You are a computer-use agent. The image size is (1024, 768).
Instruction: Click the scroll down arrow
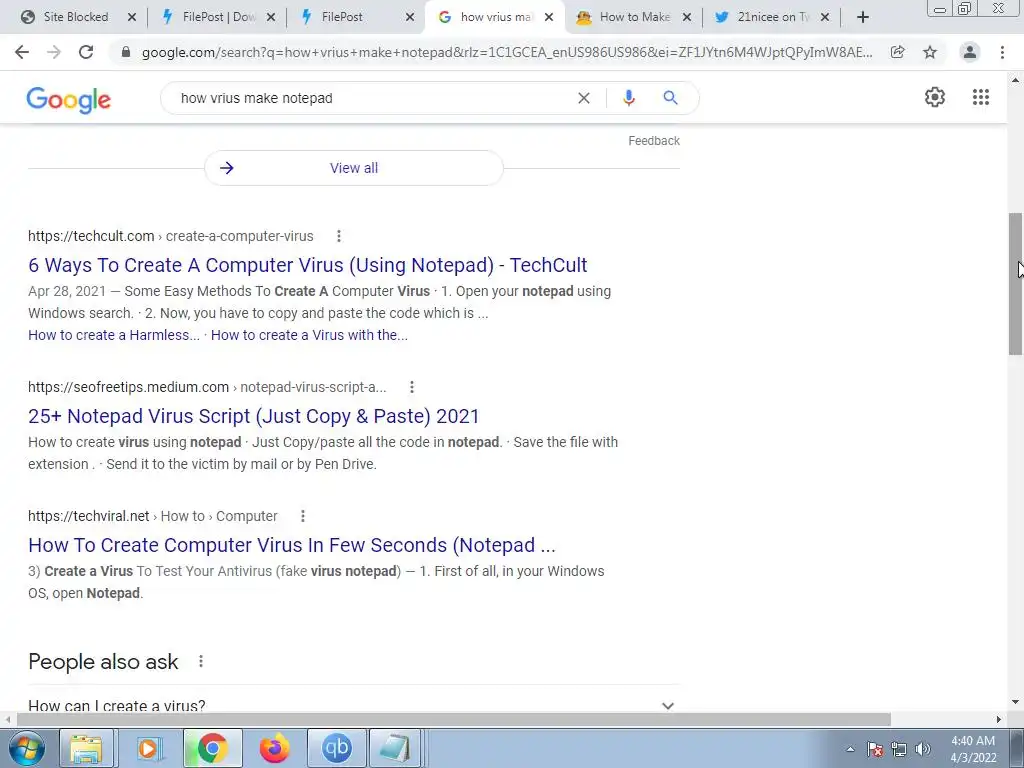1015,702
